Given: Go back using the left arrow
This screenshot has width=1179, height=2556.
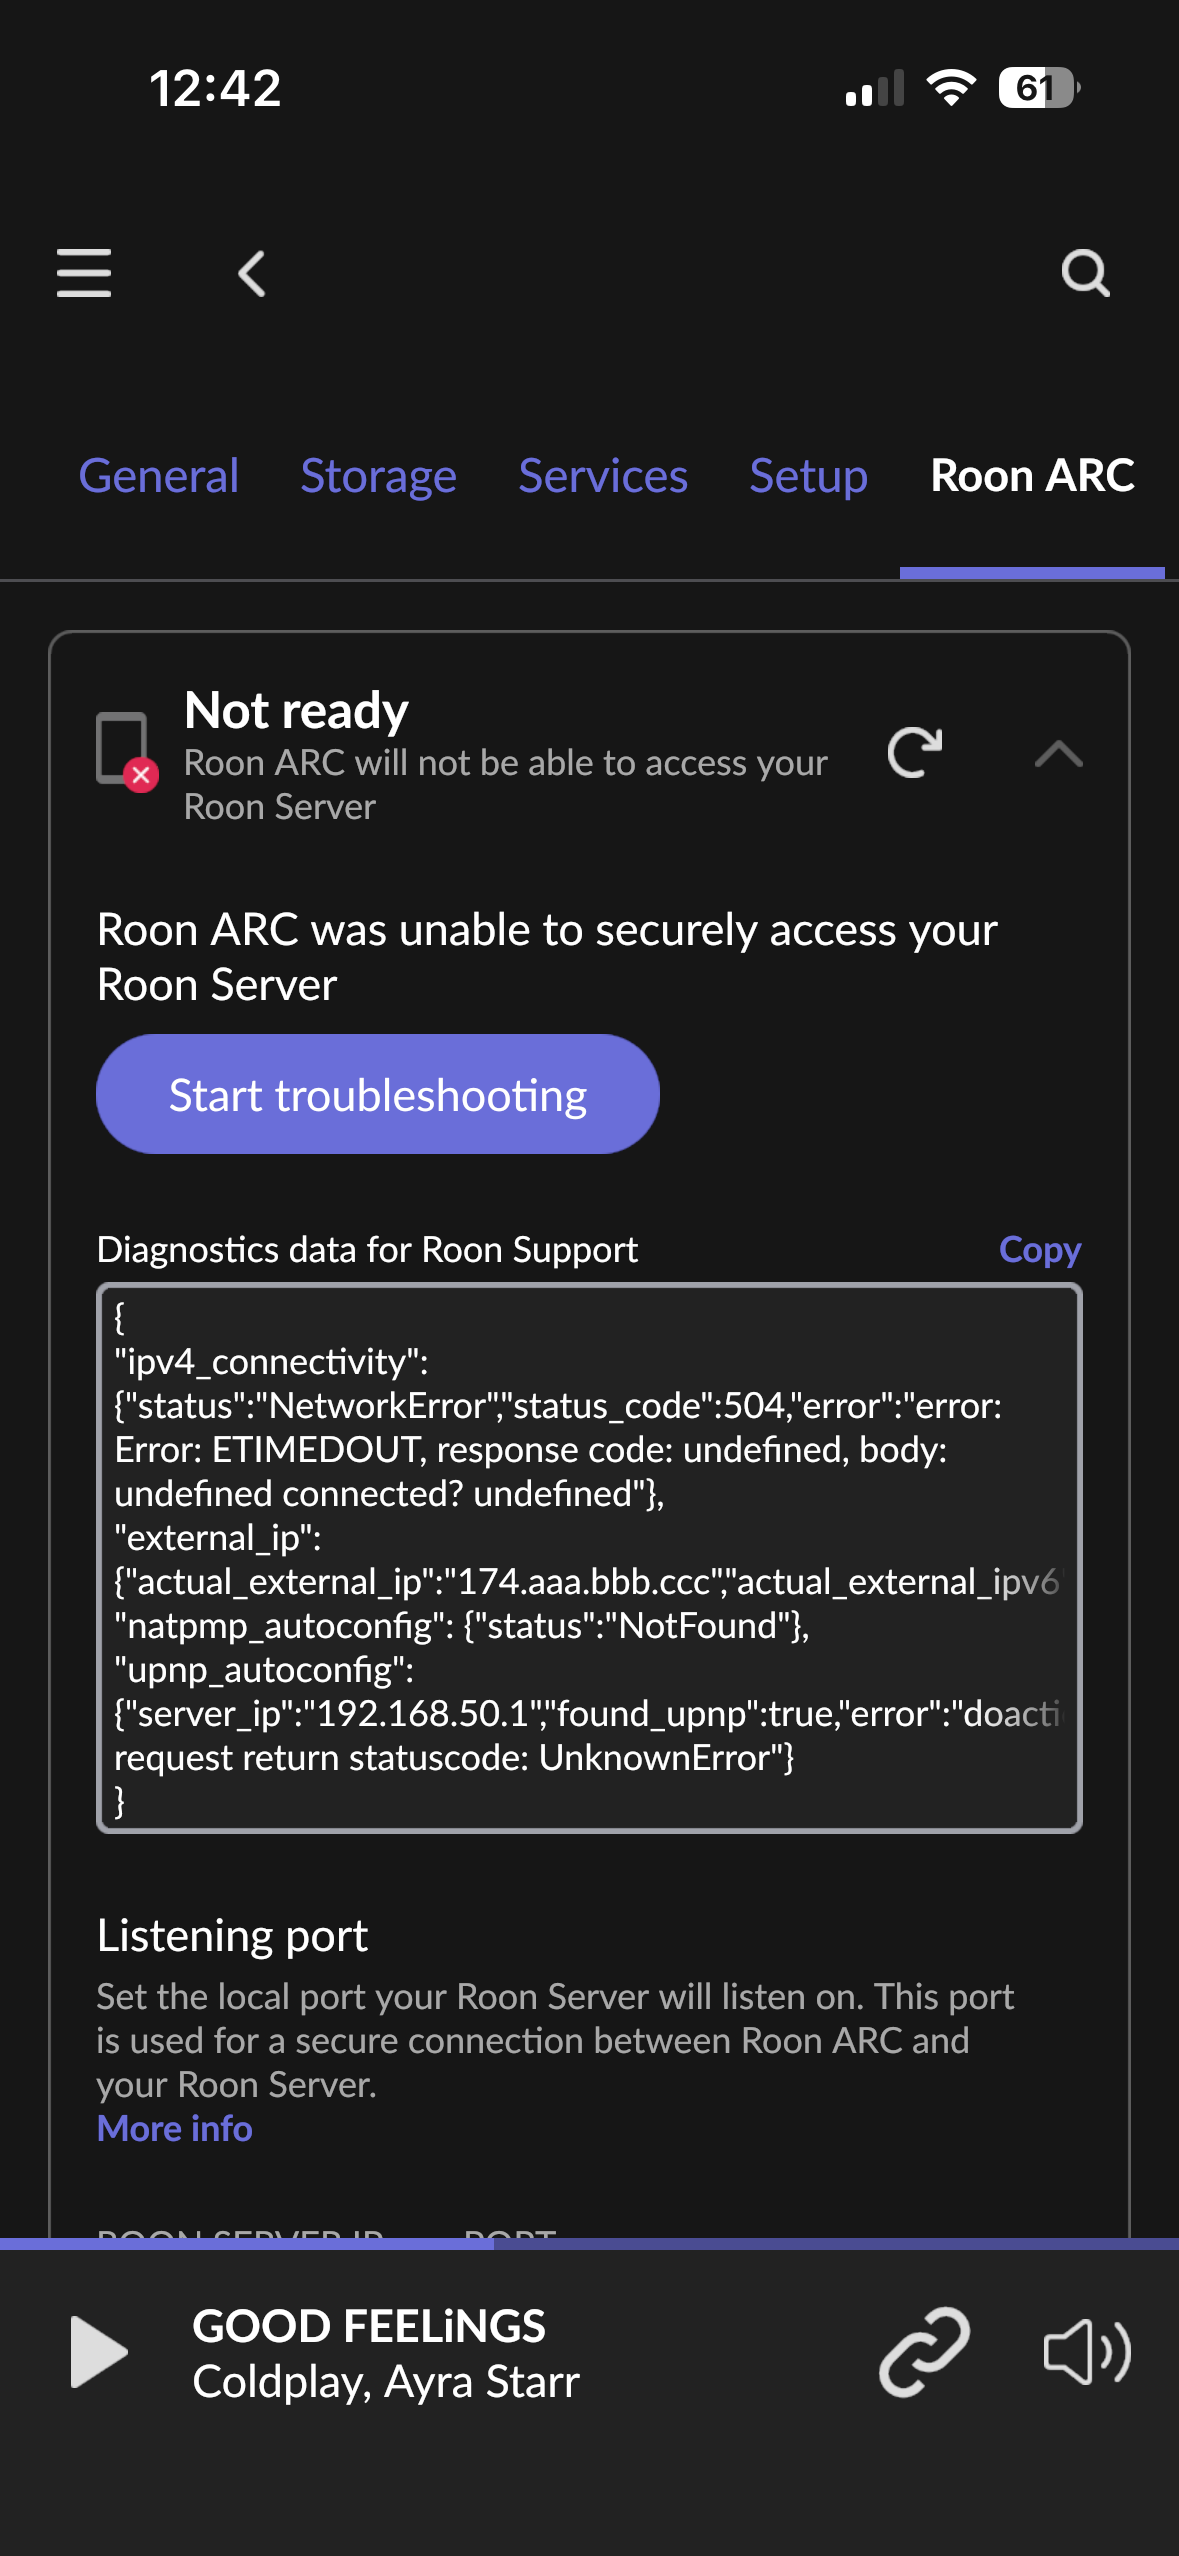Looking at the screenshot, I should coord(252,273).
